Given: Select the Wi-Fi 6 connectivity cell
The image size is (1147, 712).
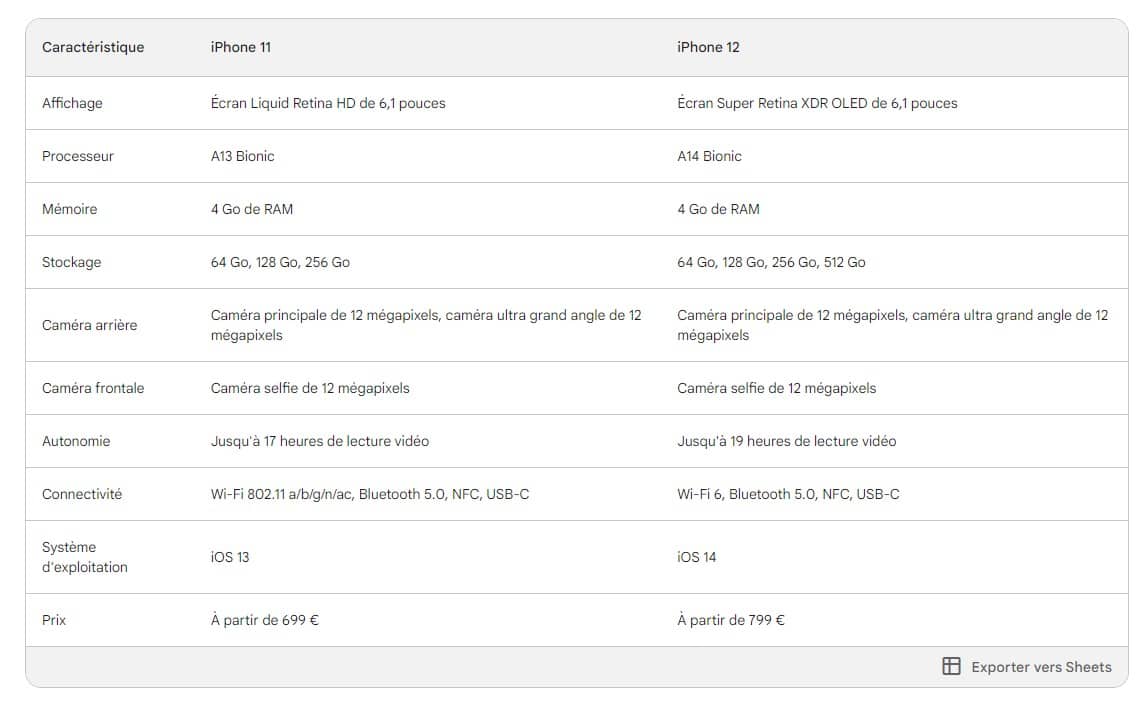Looking at the screenshot, I should coord(788,494).
